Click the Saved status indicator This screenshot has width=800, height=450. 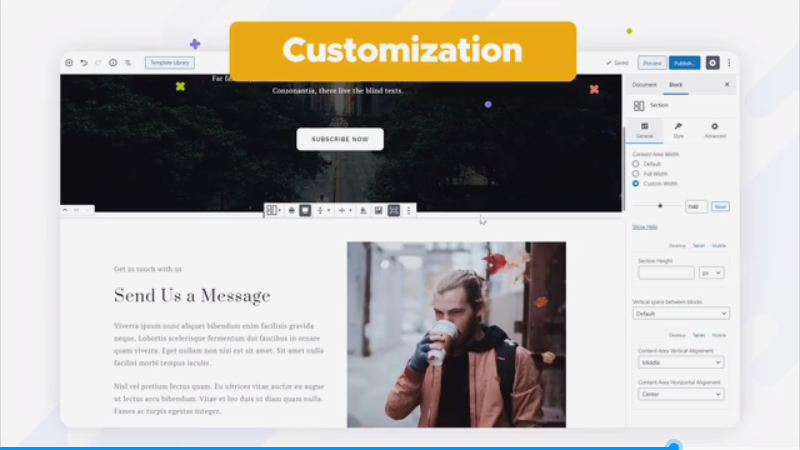pos(617,63)
